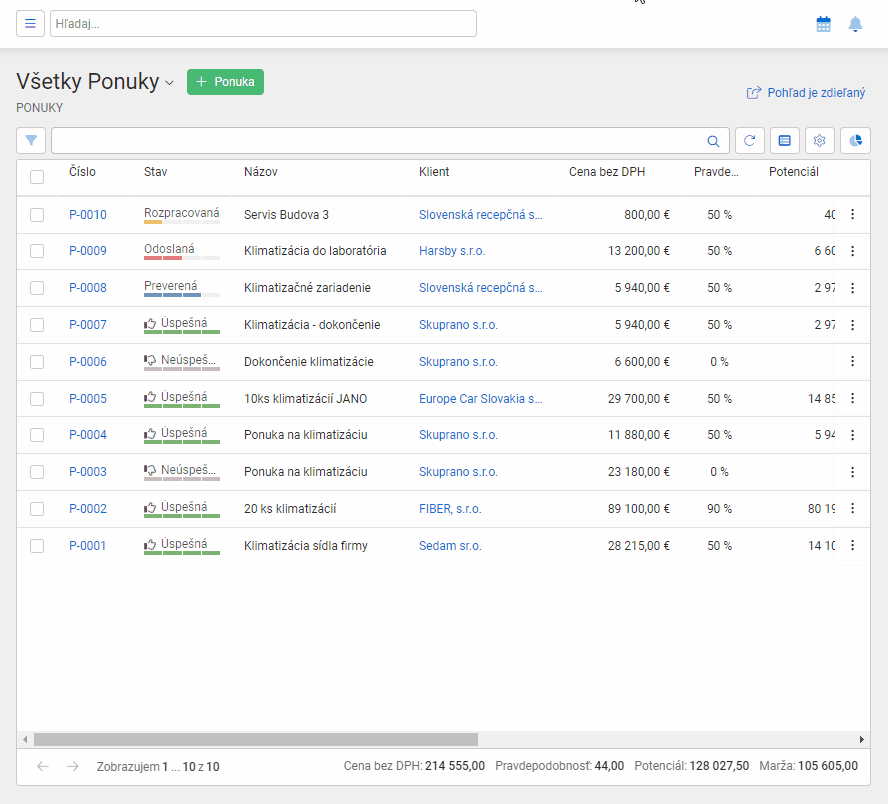Sort by Potenciál column header
This screenshot has width=888, height=804.
click(x=793, y=172)
